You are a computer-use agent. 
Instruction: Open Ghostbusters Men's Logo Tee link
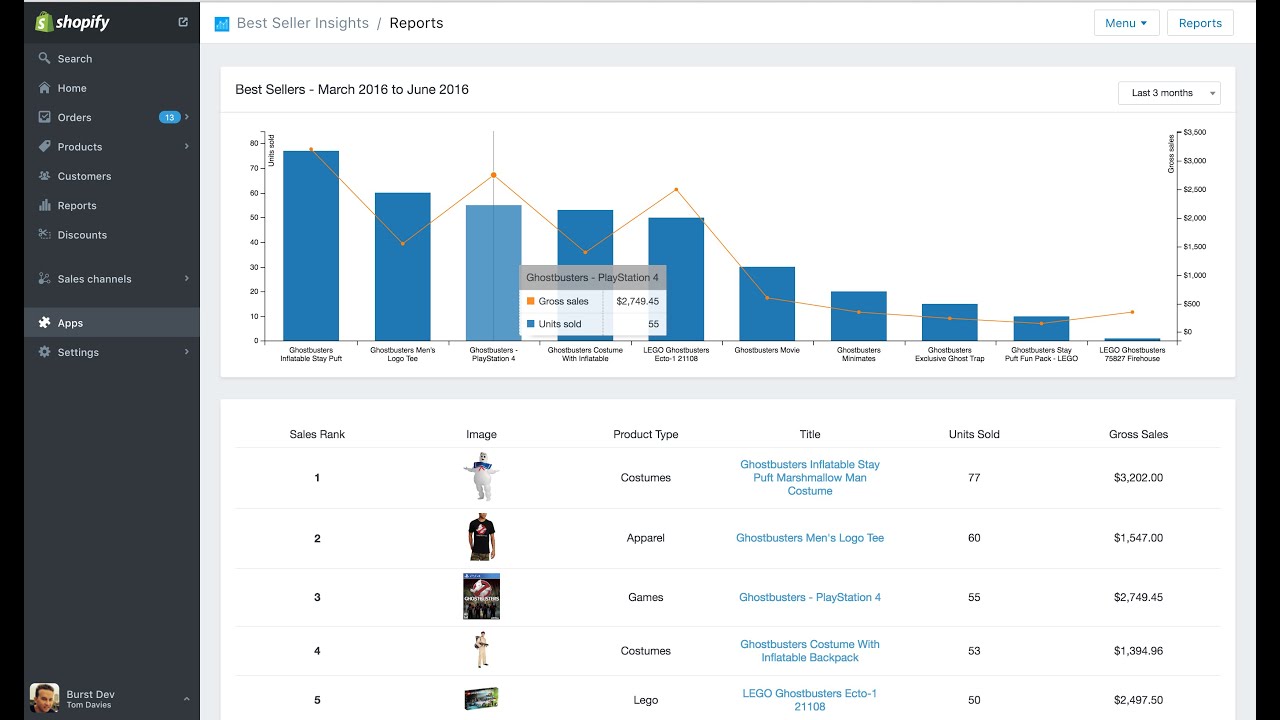pyautogui.click(x=810, y=537)
